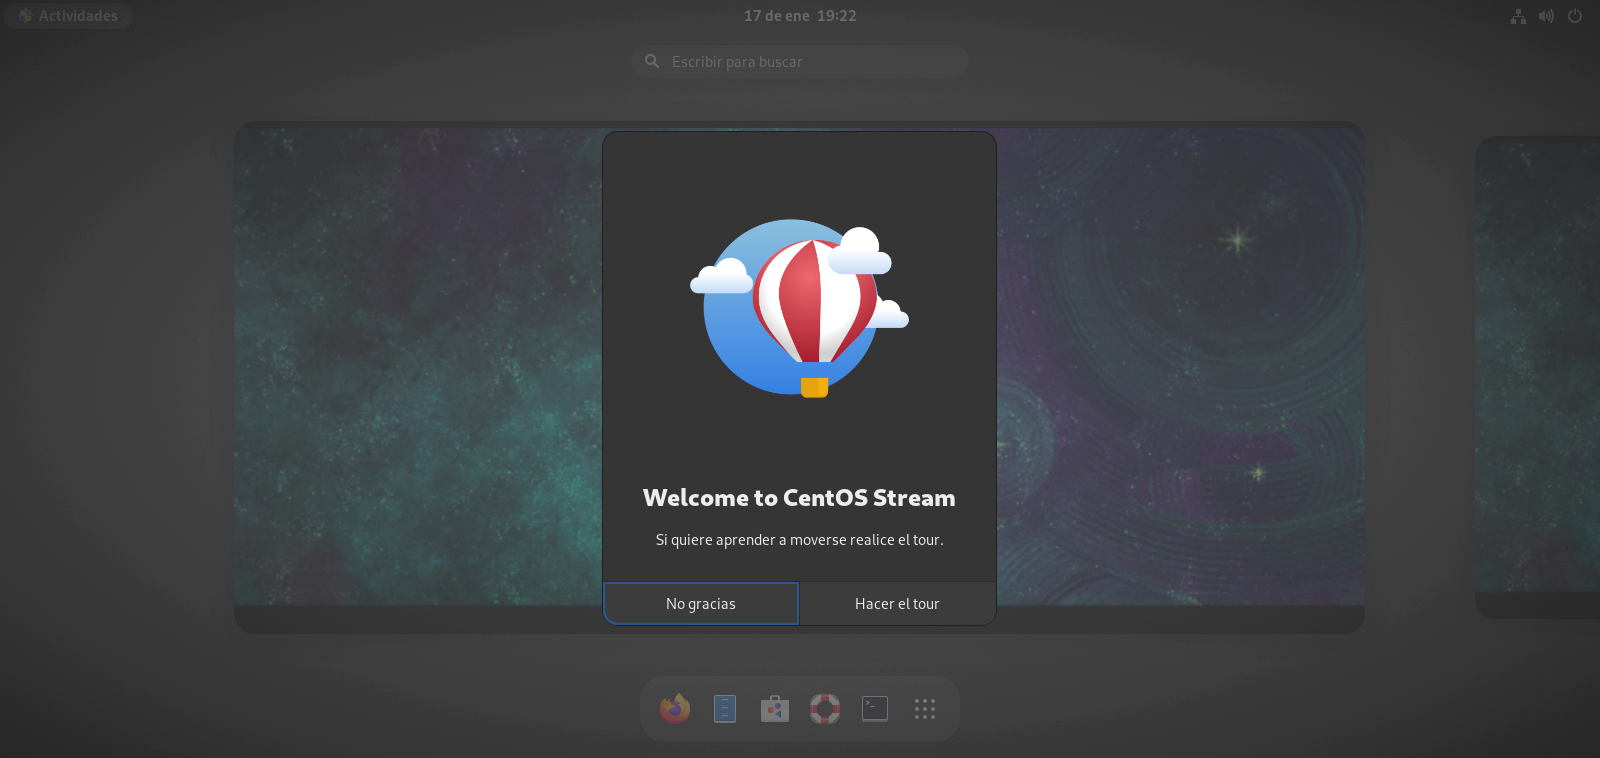
Task: Decline the tour with No gracias
Action: pyautogui.click(x=701, y=604)
